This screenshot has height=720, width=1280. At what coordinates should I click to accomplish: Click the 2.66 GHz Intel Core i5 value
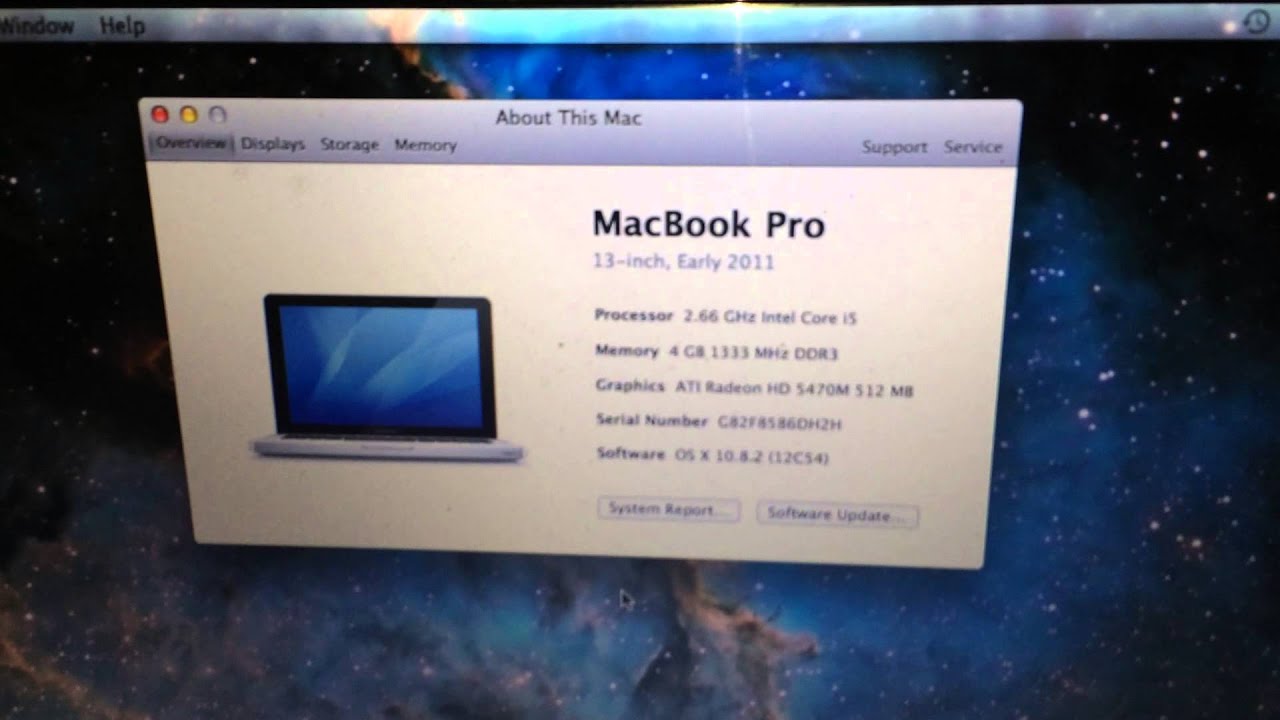click(x=770, y=317)
